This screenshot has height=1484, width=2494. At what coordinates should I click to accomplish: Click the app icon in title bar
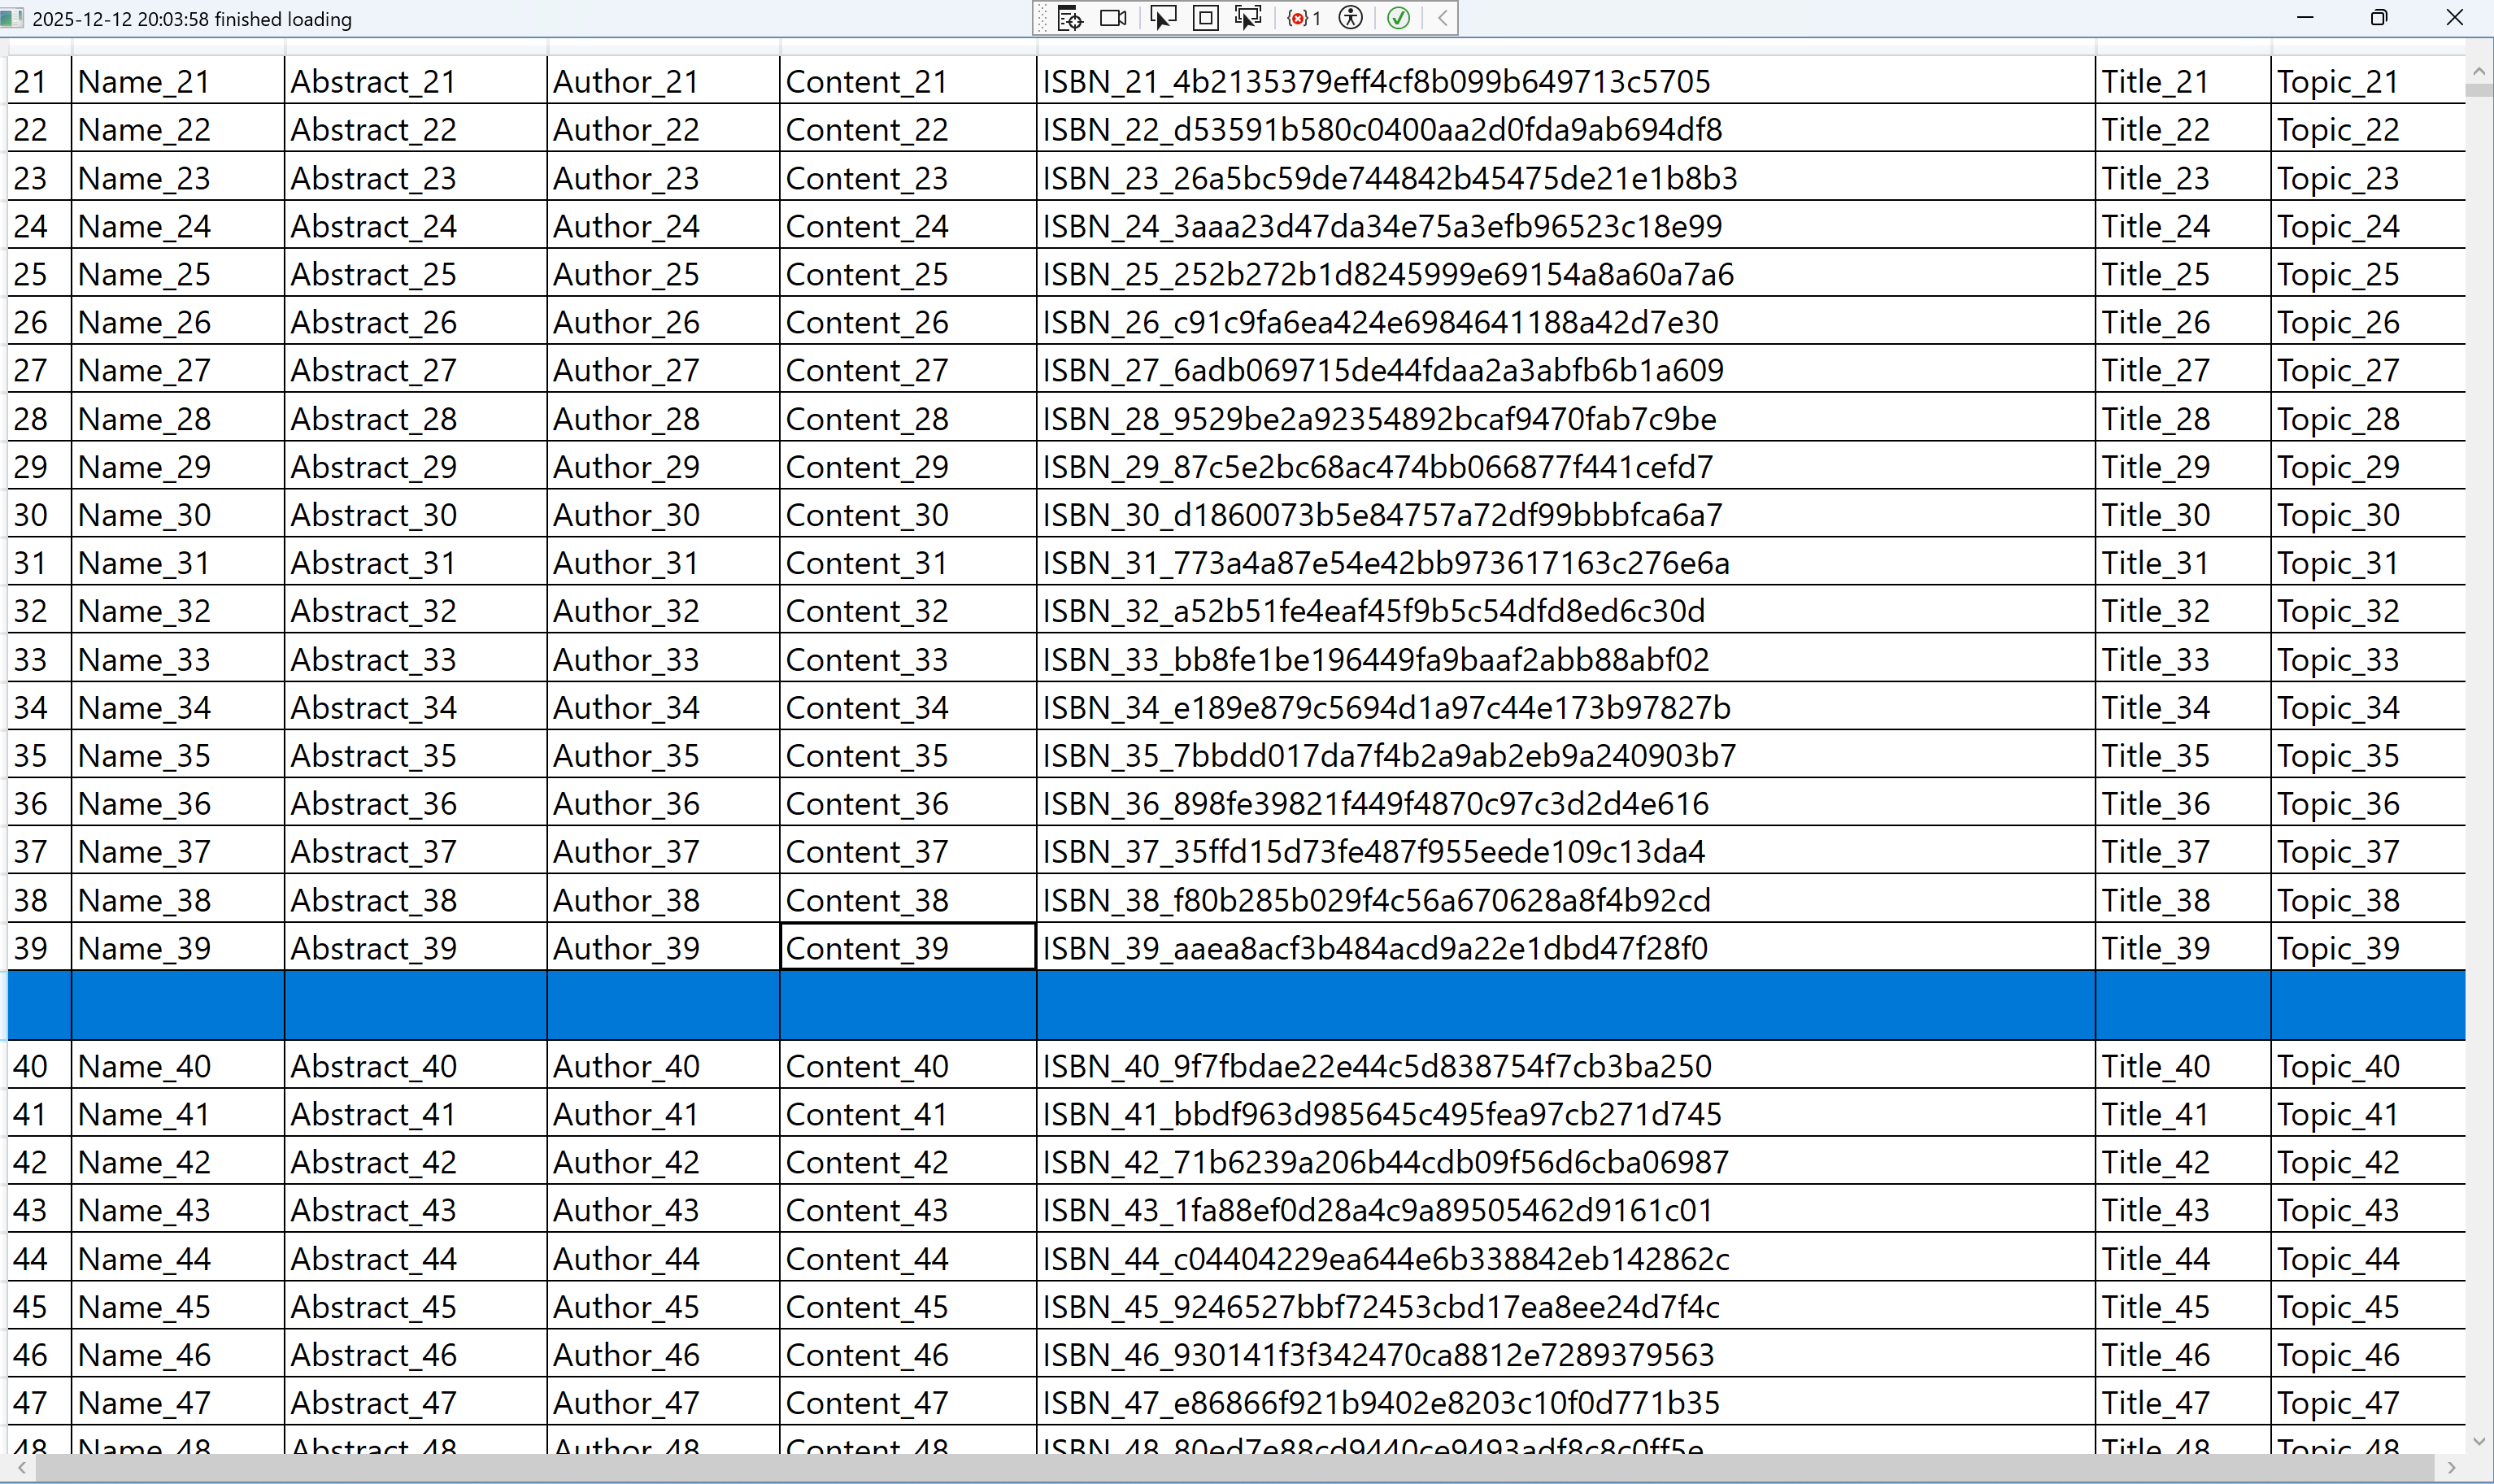point(12,18)
